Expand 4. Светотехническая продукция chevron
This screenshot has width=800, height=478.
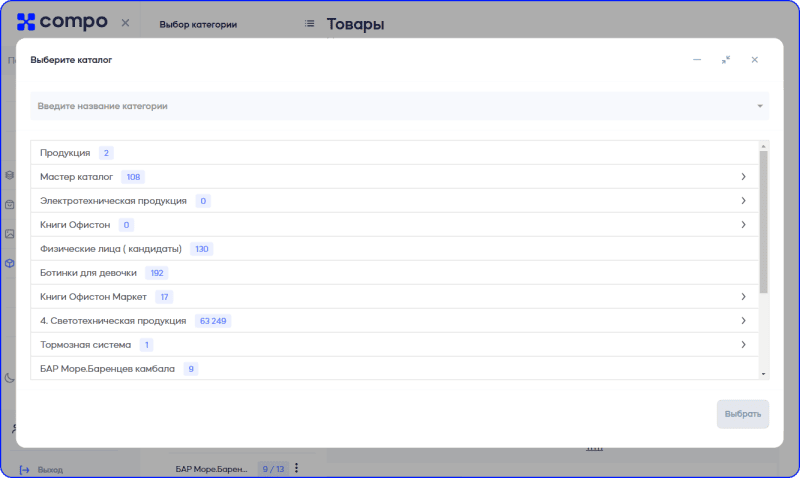(x=743, y=320)
